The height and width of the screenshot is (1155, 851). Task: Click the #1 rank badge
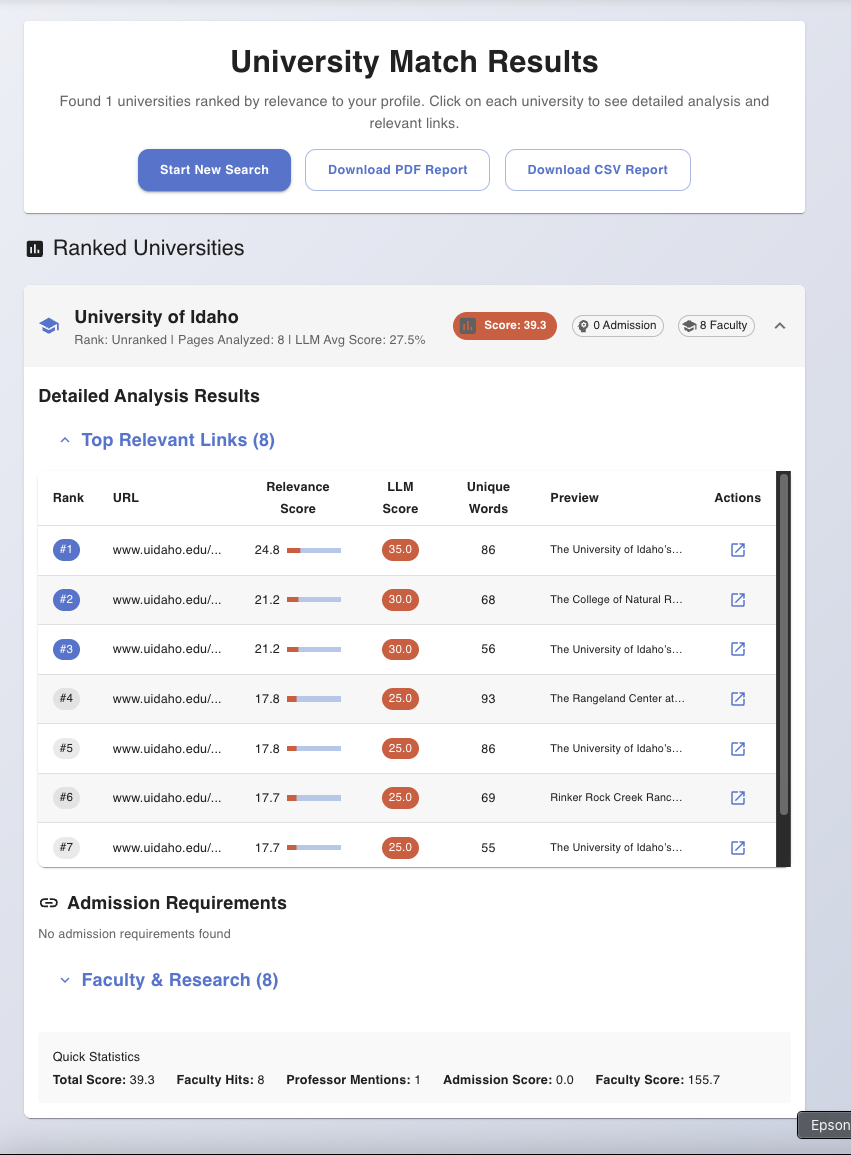66,550
